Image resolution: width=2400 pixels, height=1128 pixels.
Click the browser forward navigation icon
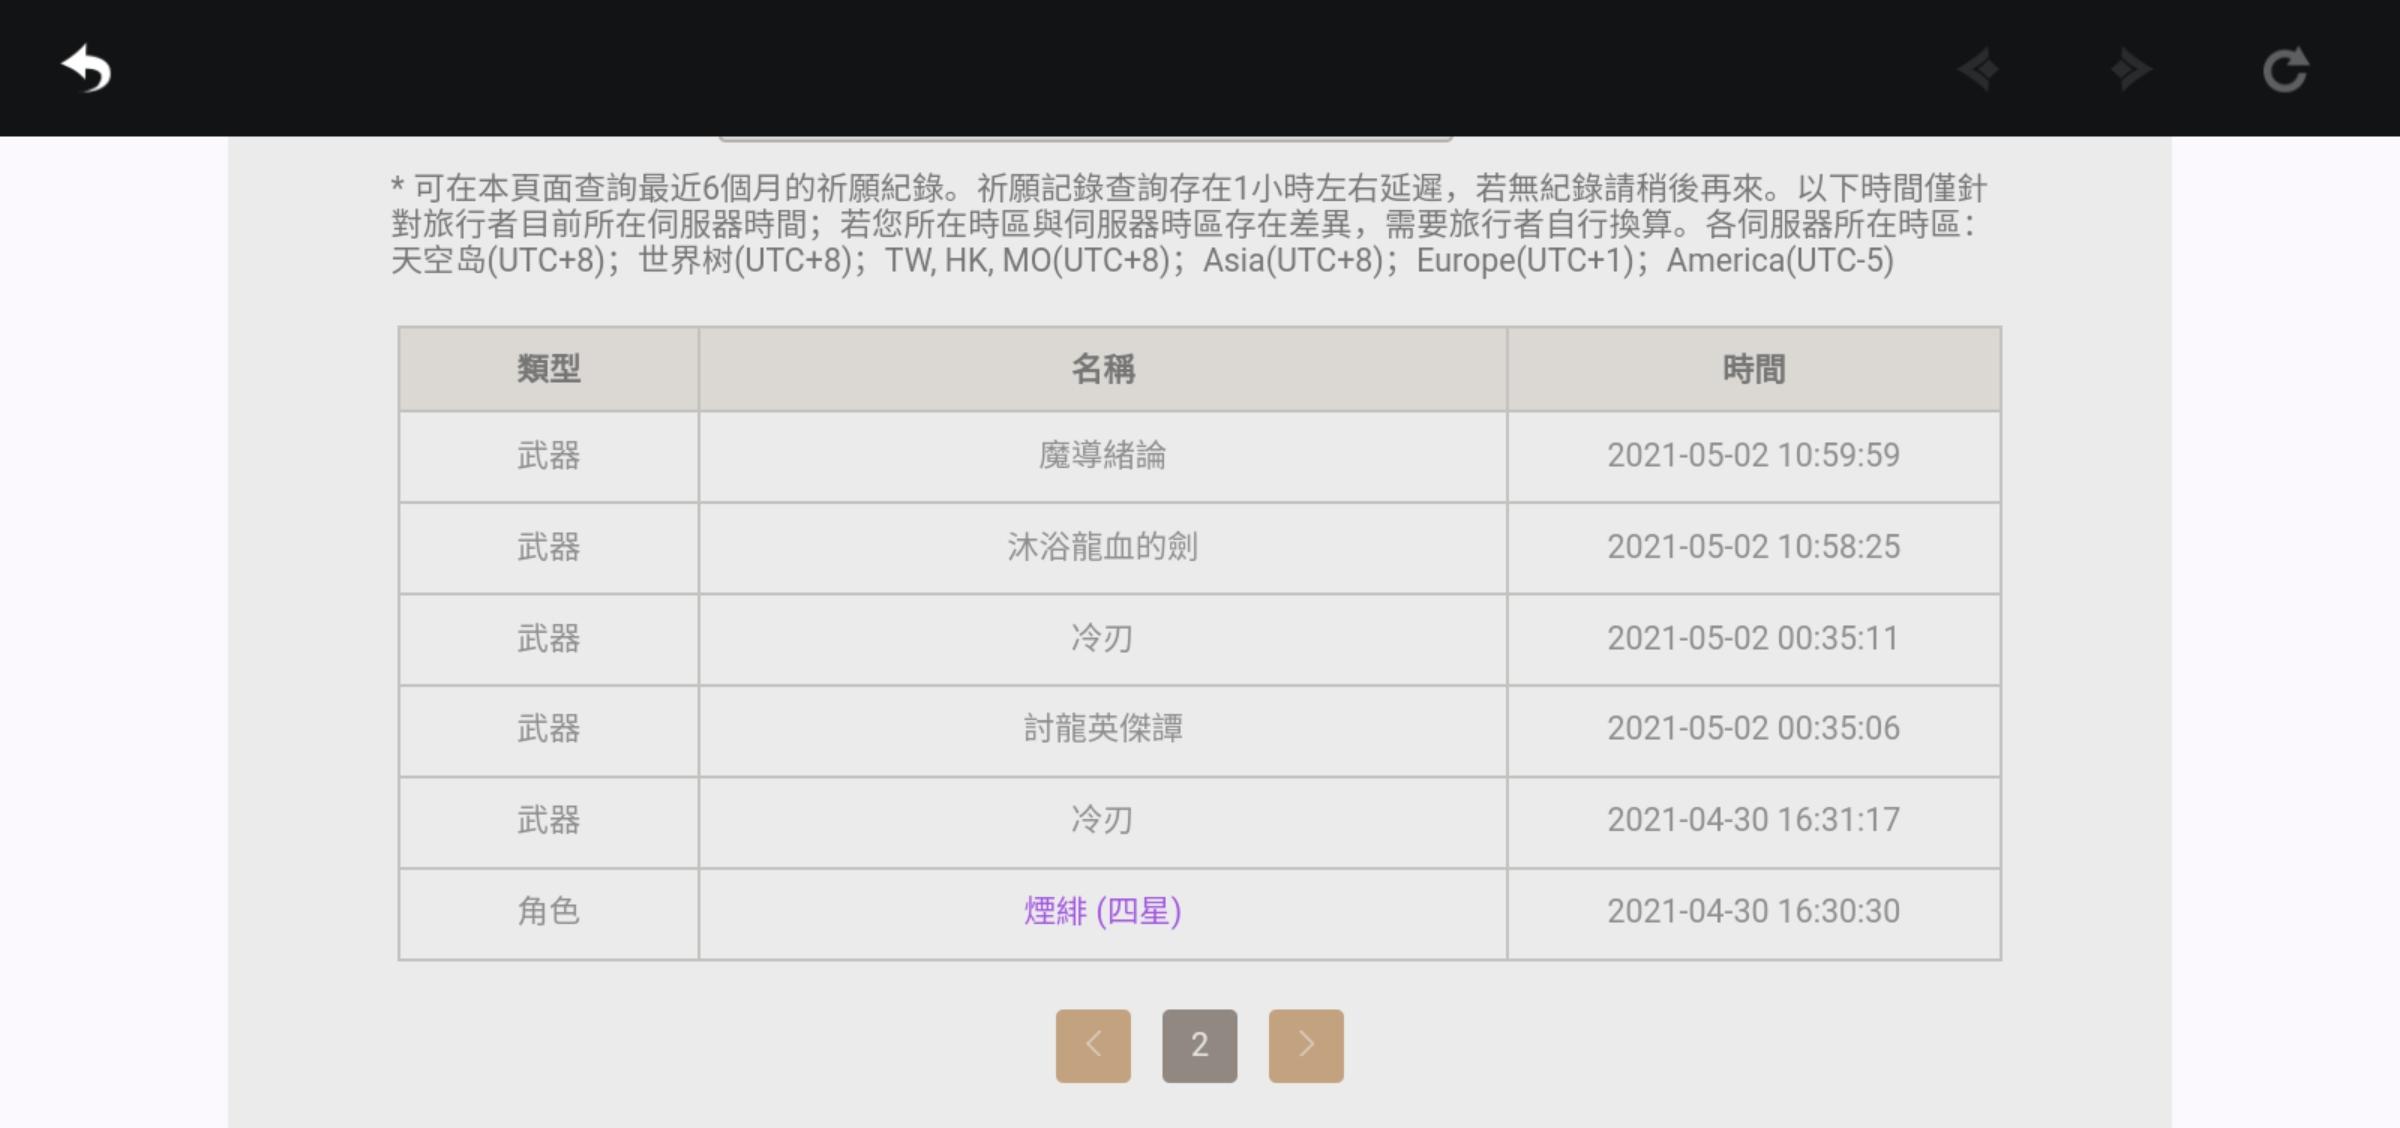tap(2131, 69)
